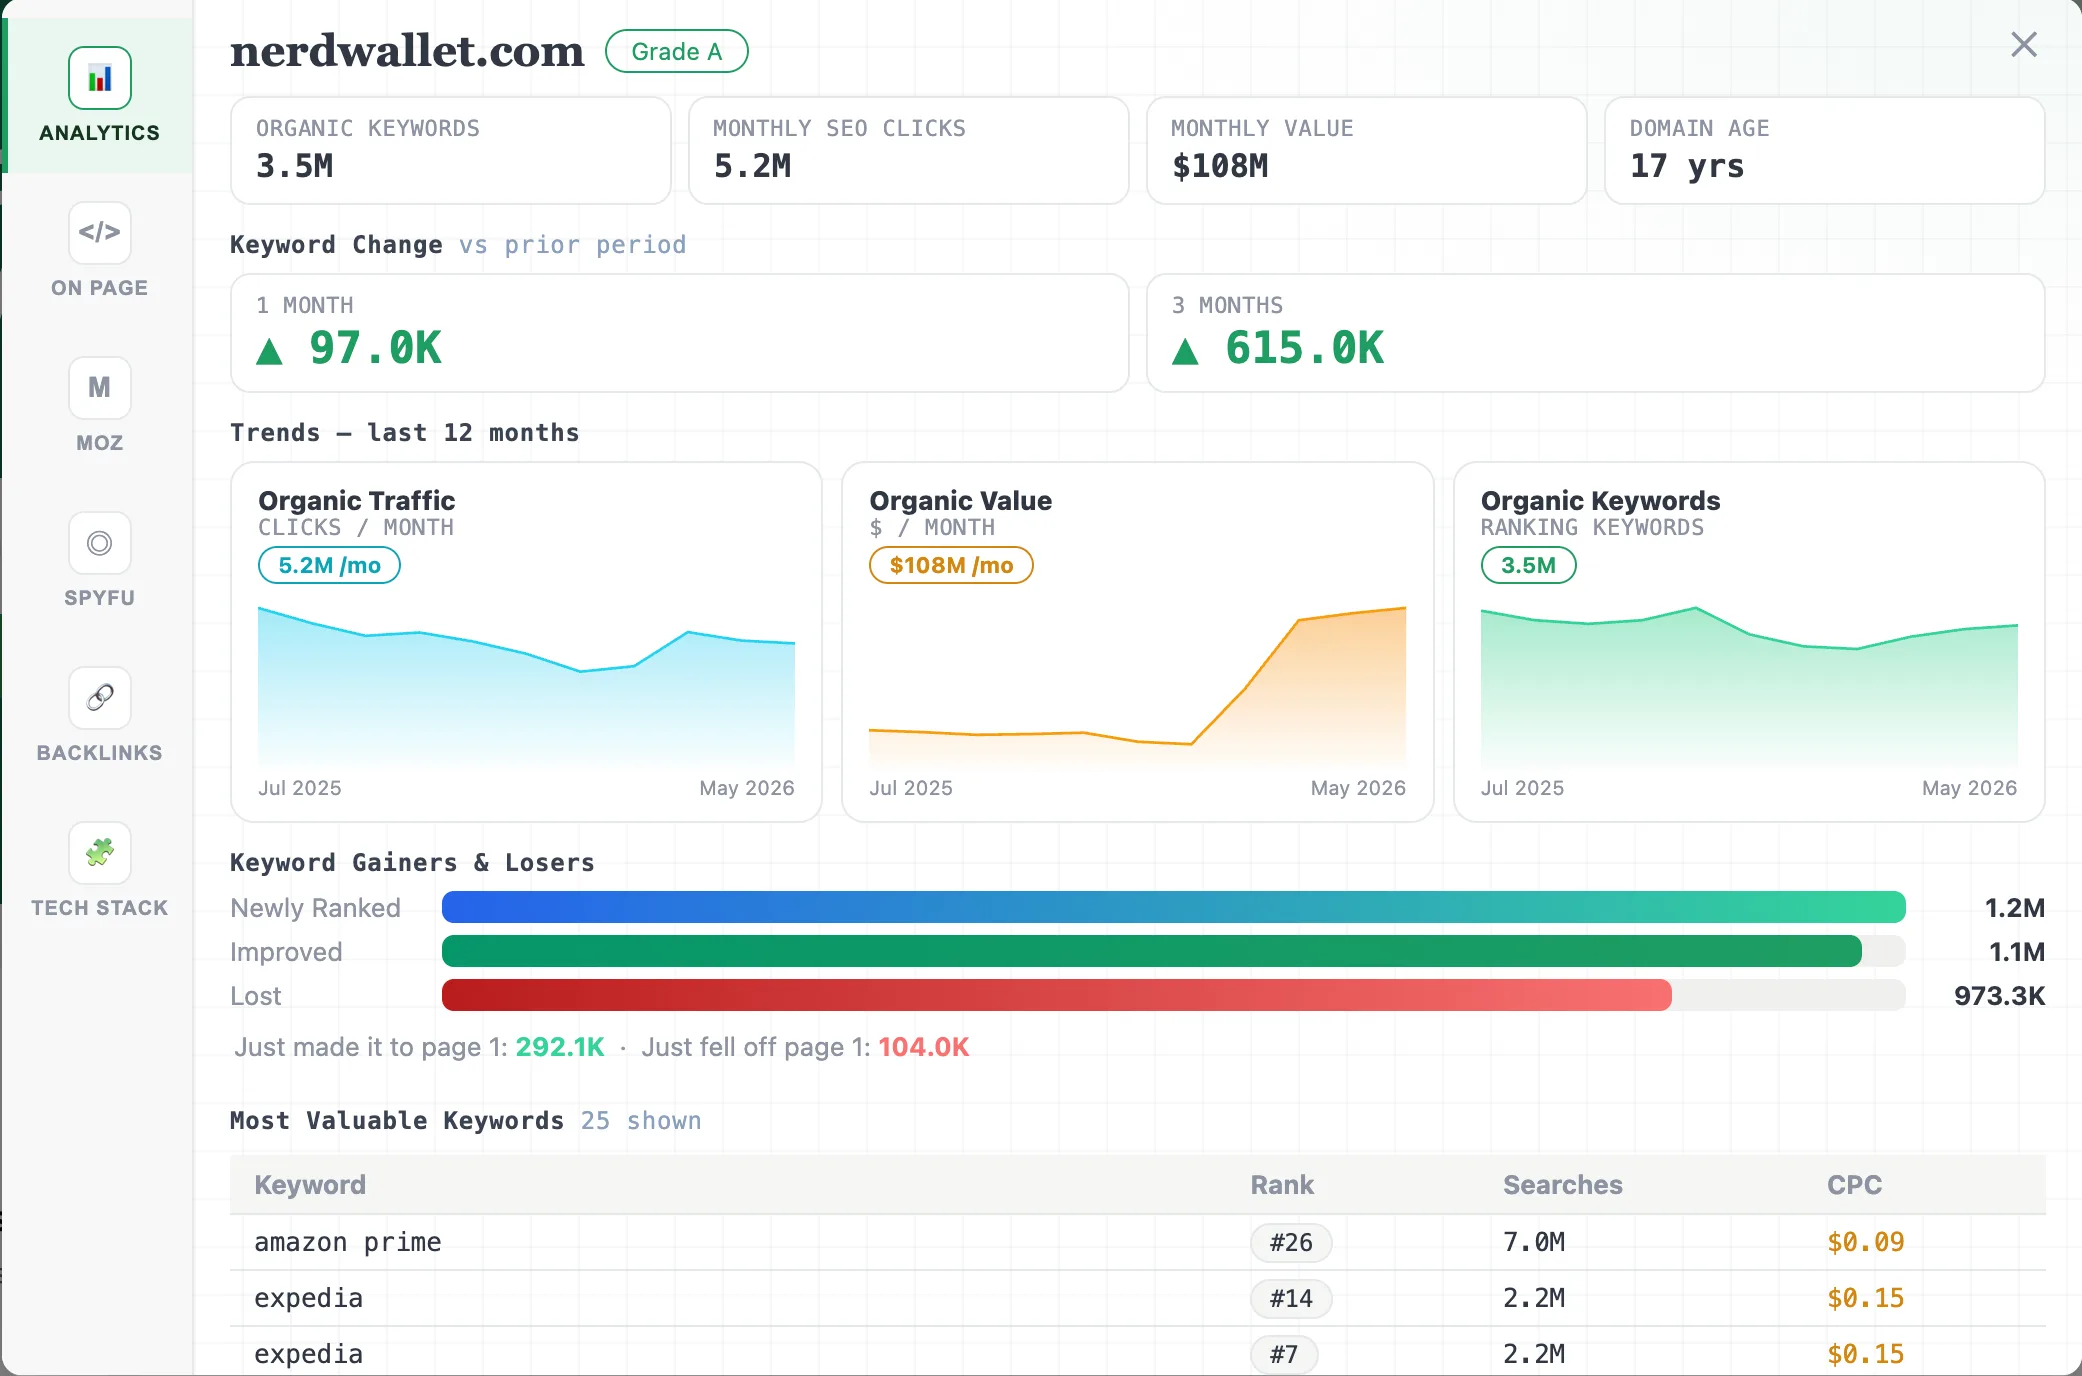Click the '25 shown' keywords label
The image size is (2082, 1376).
click(641, 1121)
